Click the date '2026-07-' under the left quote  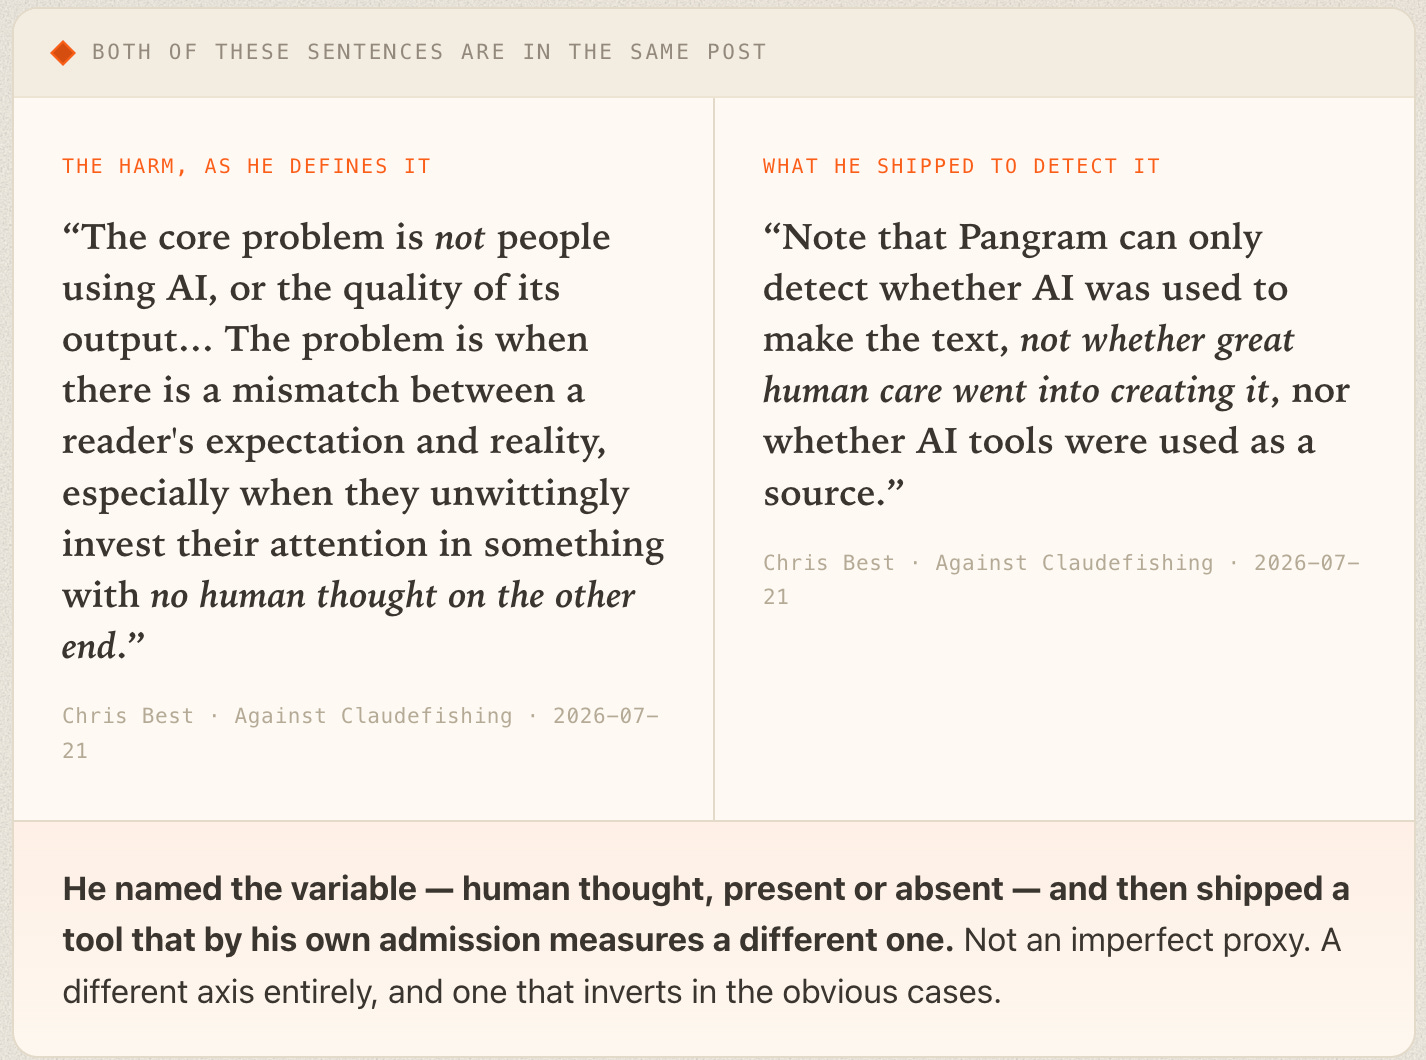click(x=606, y=716)
